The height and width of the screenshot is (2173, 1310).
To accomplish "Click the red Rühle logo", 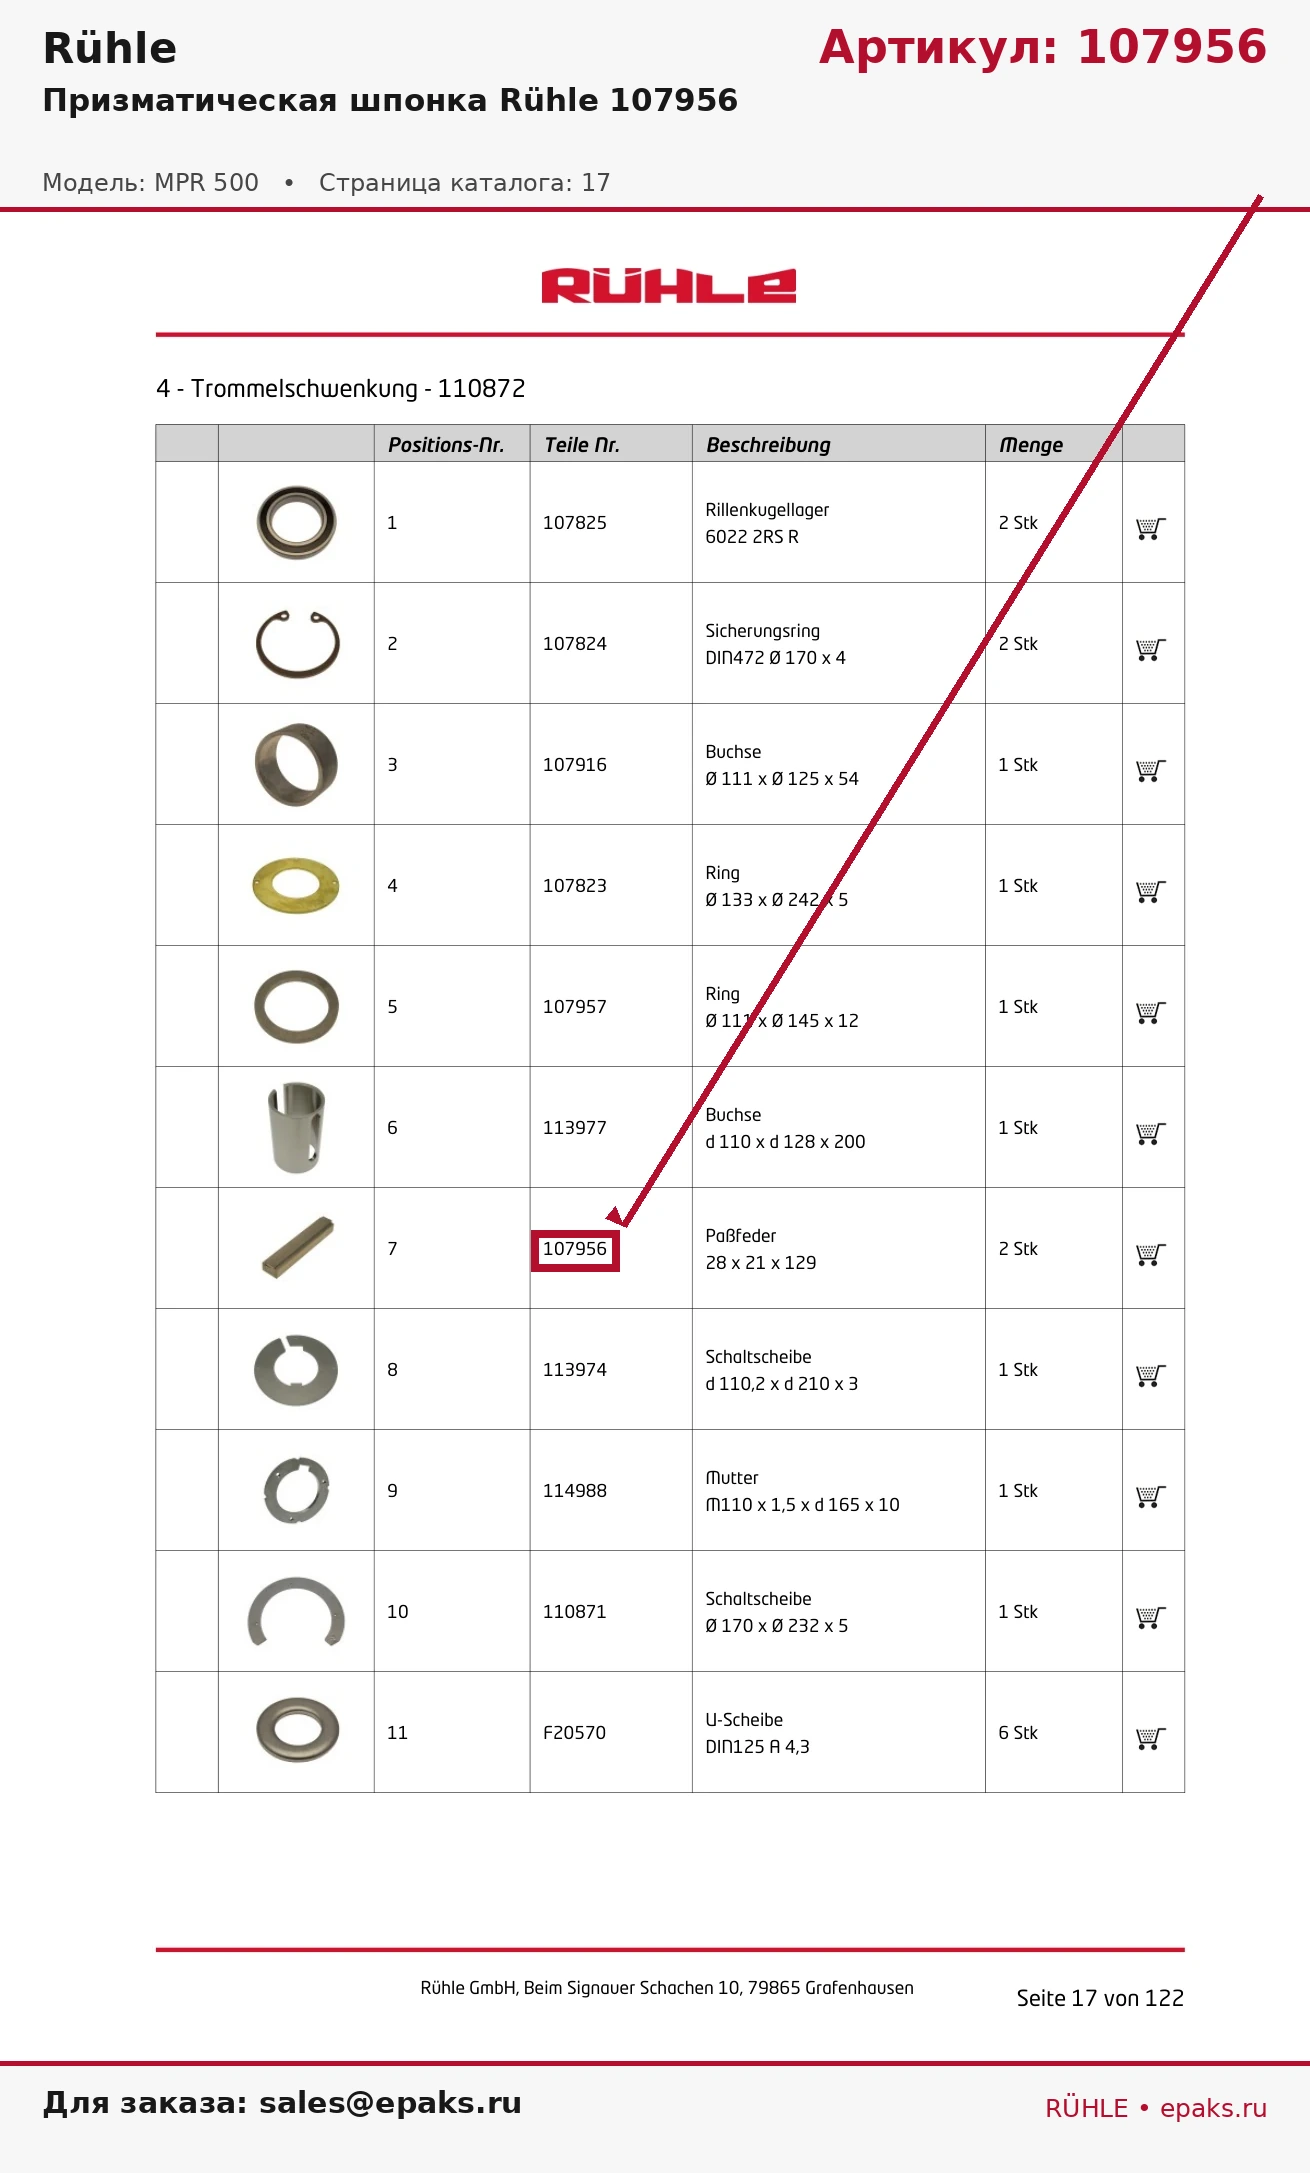I will (x=669, y=286).
